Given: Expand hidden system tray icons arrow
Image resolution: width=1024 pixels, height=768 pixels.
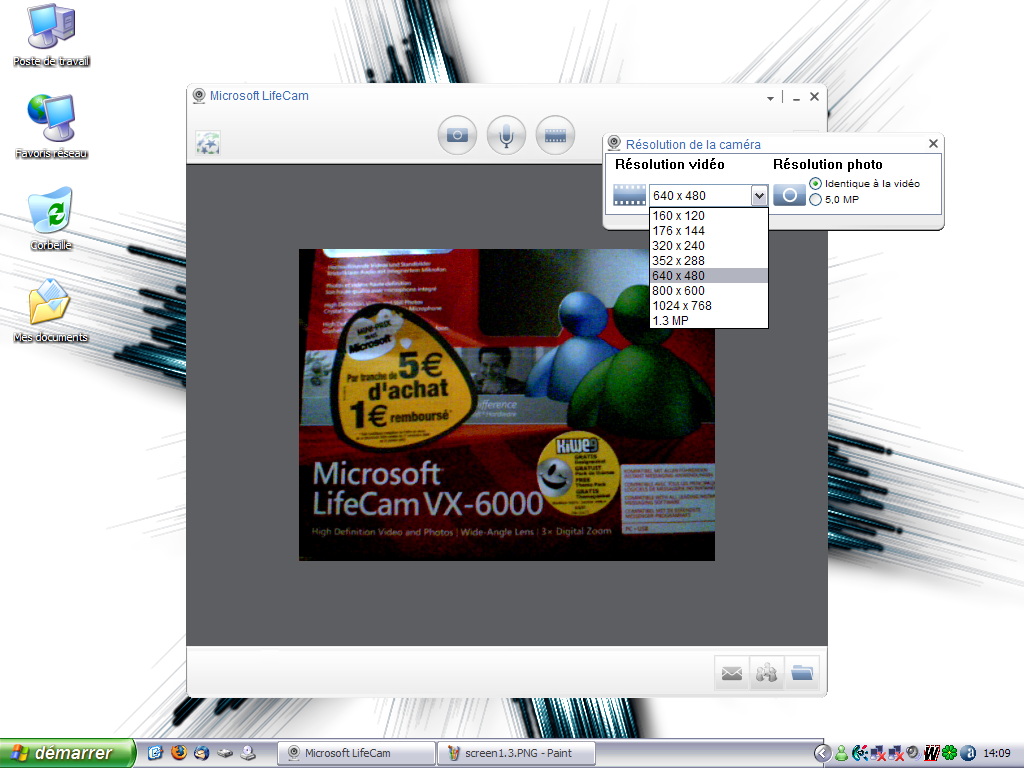Looking at the screenshot, I should click(823, 754).
